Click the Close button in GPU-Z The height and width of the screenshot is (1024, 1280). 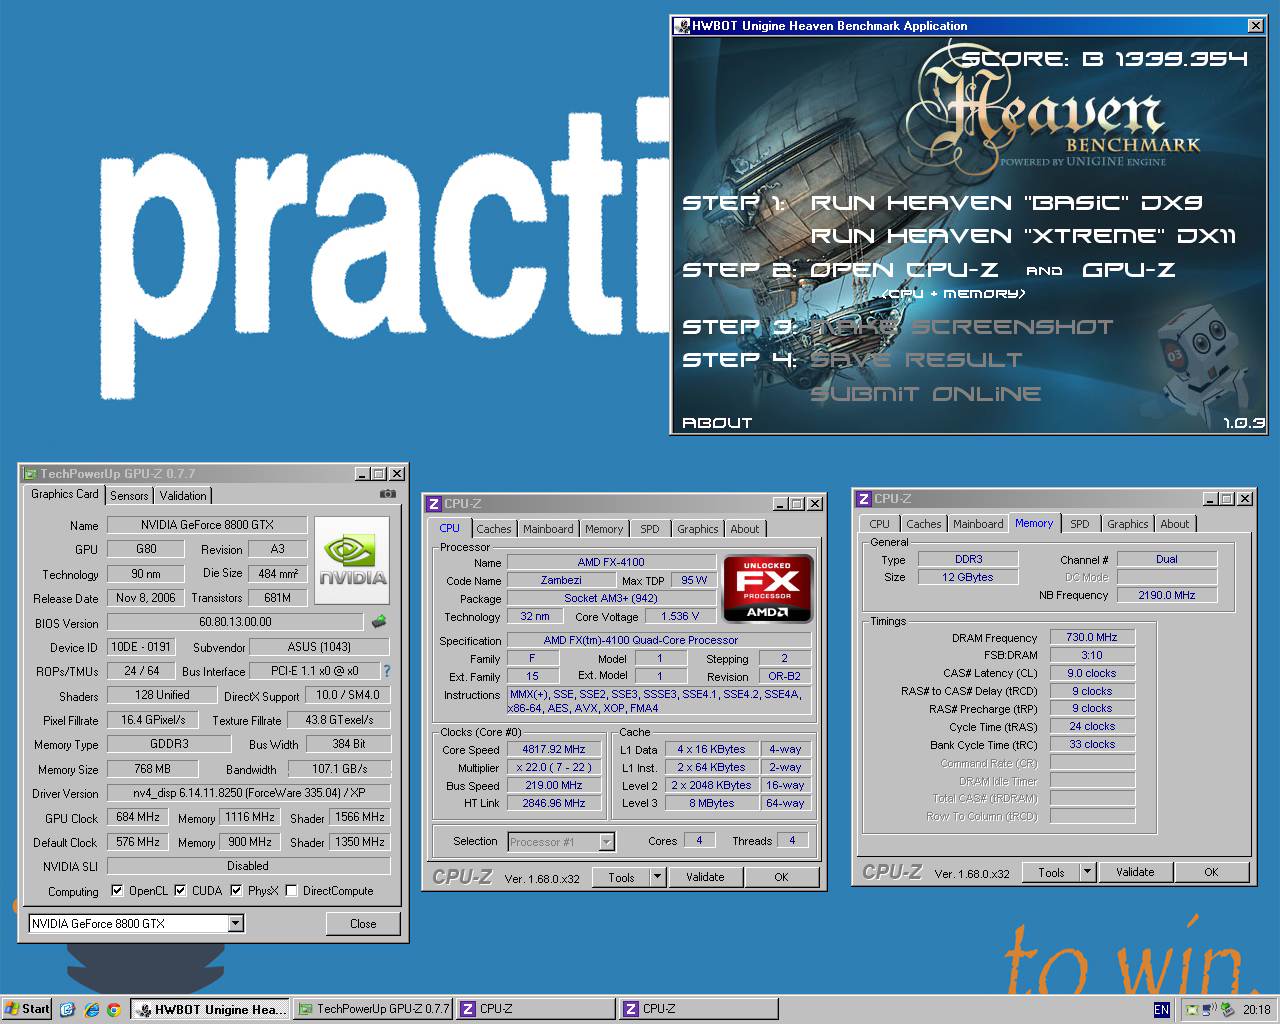pyautogui.click(x=363, y=924)
